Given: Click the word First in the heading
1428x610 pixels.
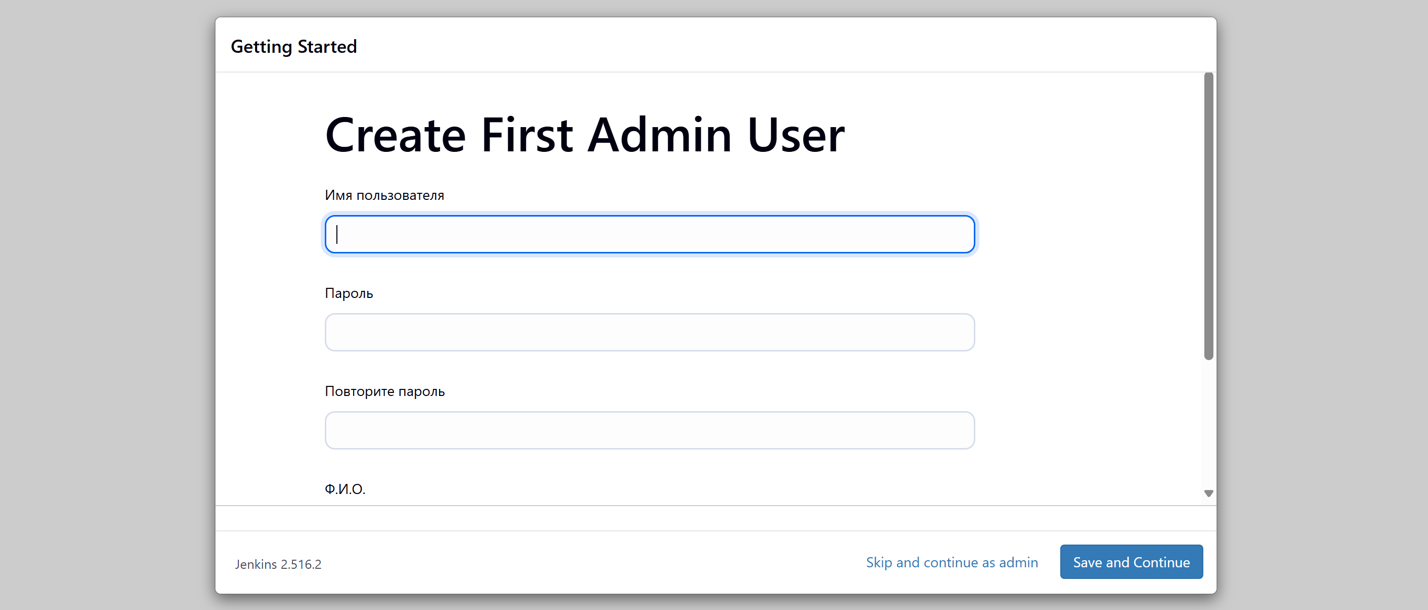Looking at the screenshot, I should (x=526, y=135).
